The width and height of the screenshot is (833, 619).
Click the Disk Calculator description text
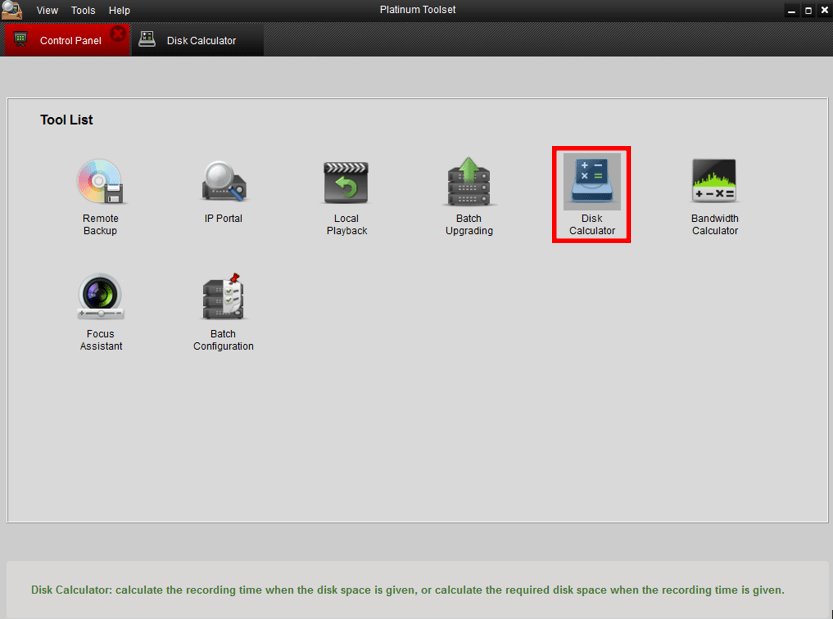tap(407, 590)
